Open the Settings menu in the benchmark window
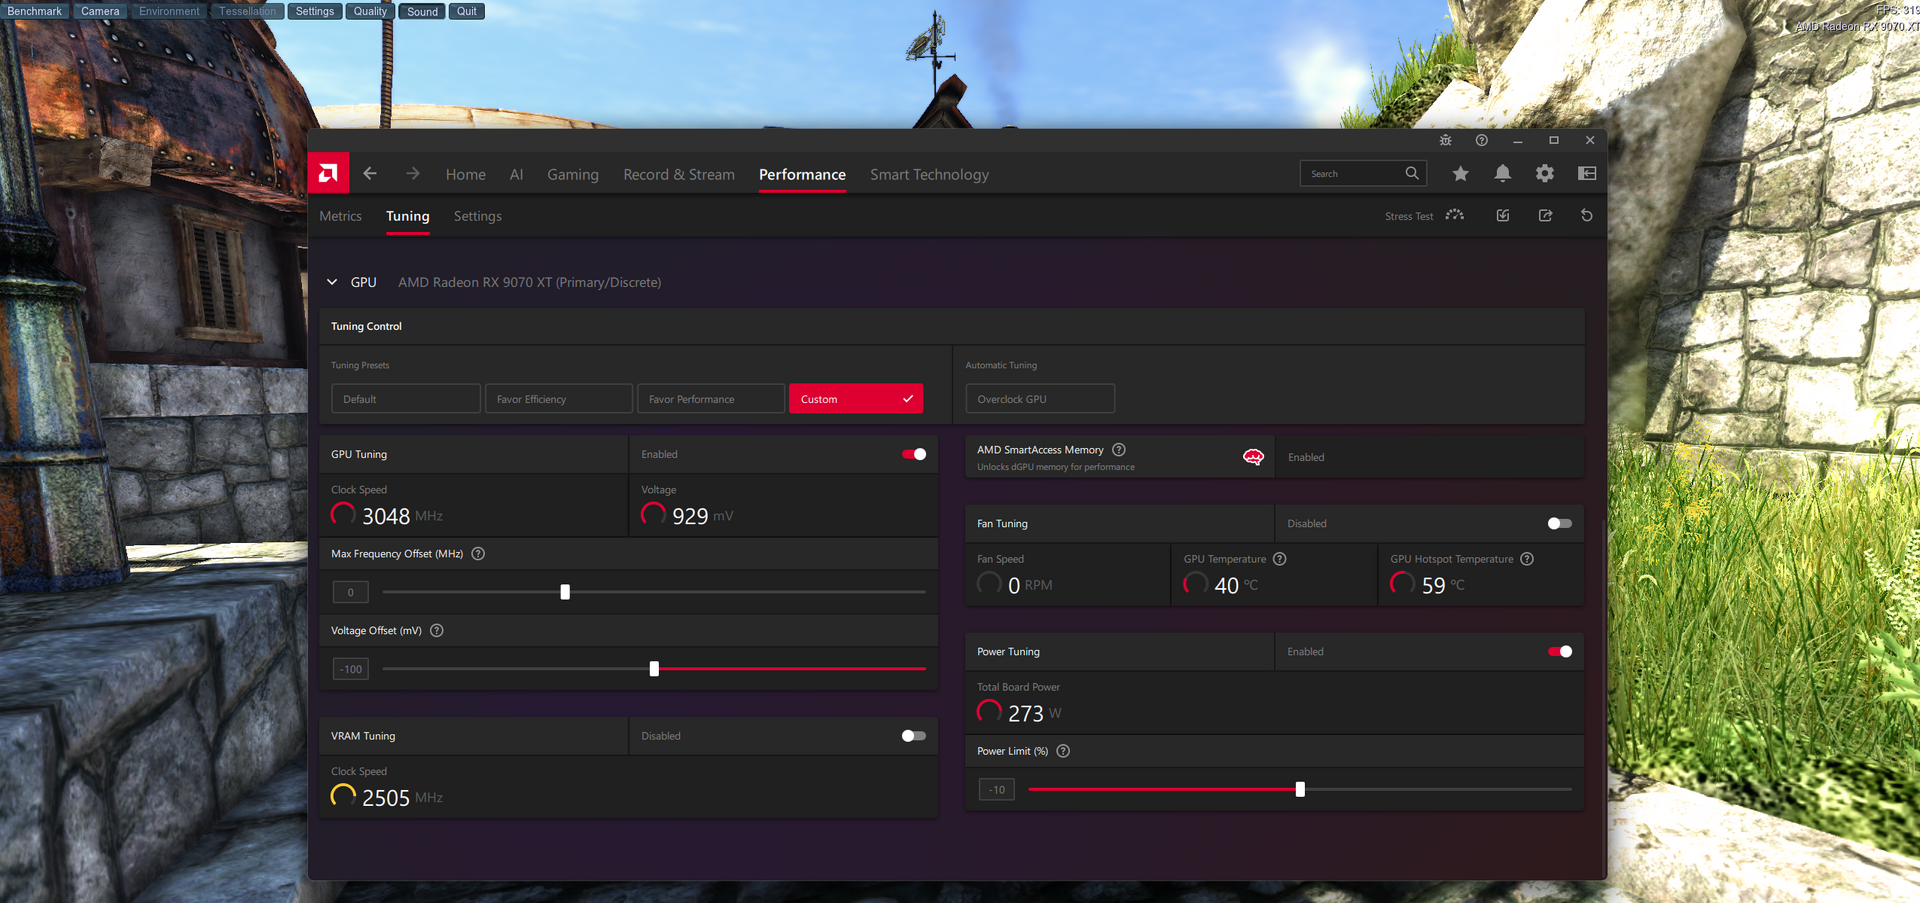 coord(315,11)
